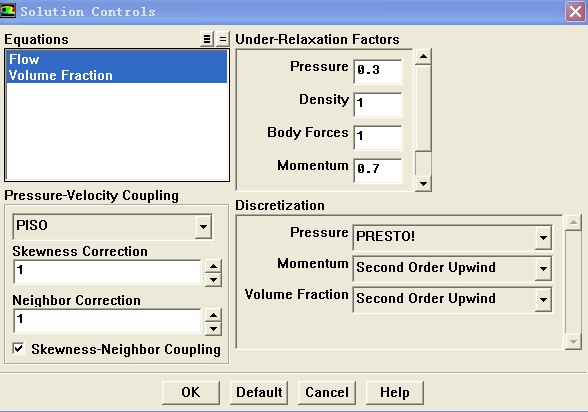Click down arrow in Discretization scrollbar

573,341
